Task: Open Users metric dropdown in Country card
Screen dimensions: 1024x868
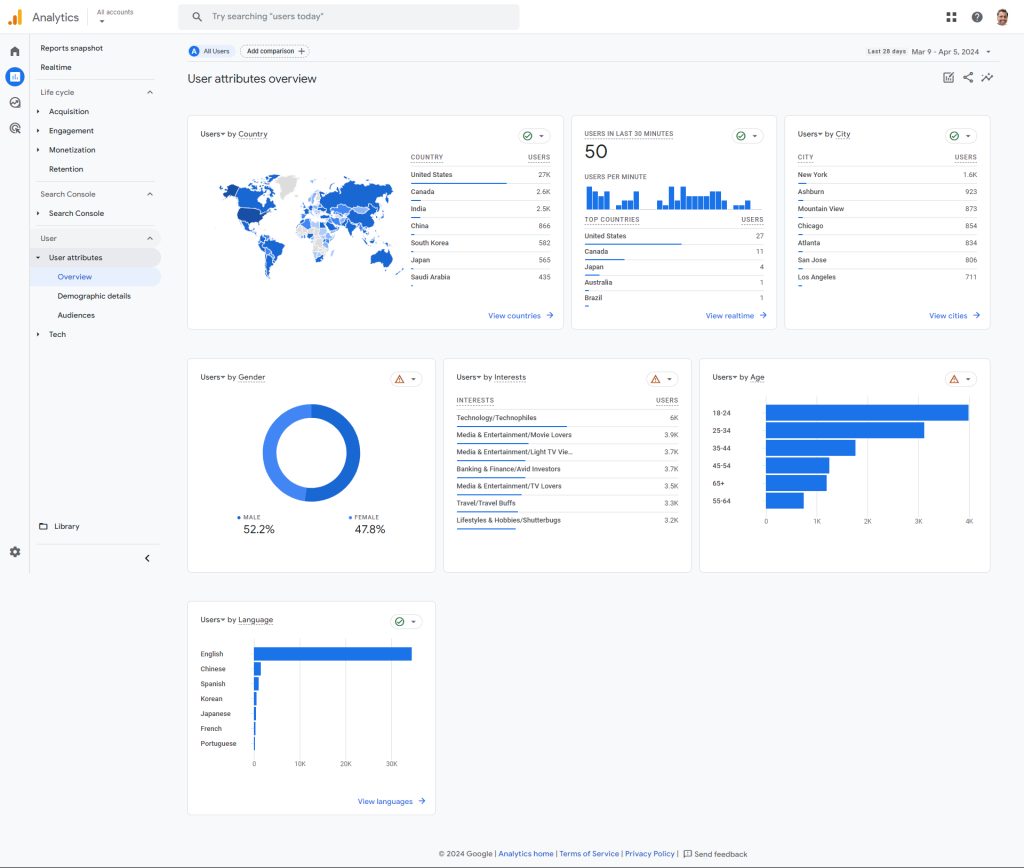Action: click(x=212, y=134)
